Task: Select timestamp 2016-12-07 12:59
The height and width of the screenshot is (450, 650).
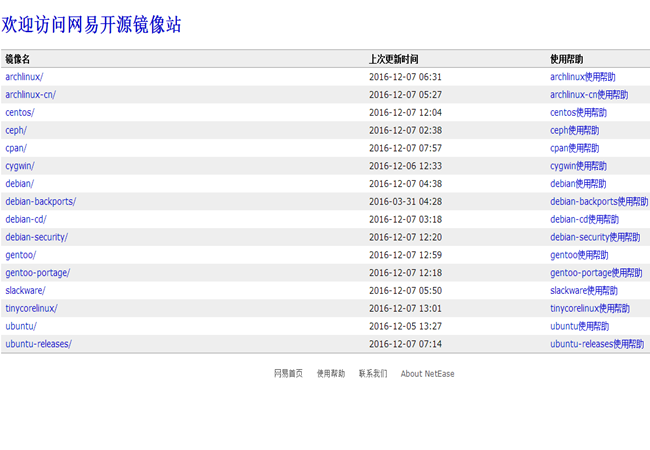Action: pos(405,255)
